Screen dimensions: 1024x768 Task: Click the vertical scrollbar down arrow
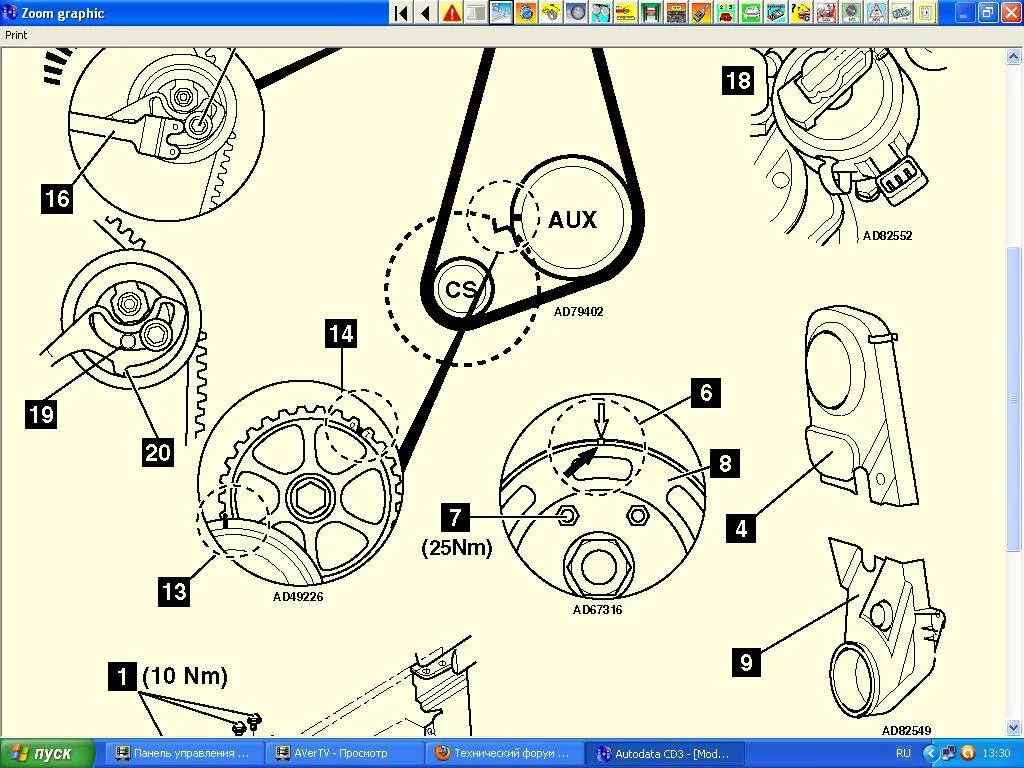pos(1014,727)
